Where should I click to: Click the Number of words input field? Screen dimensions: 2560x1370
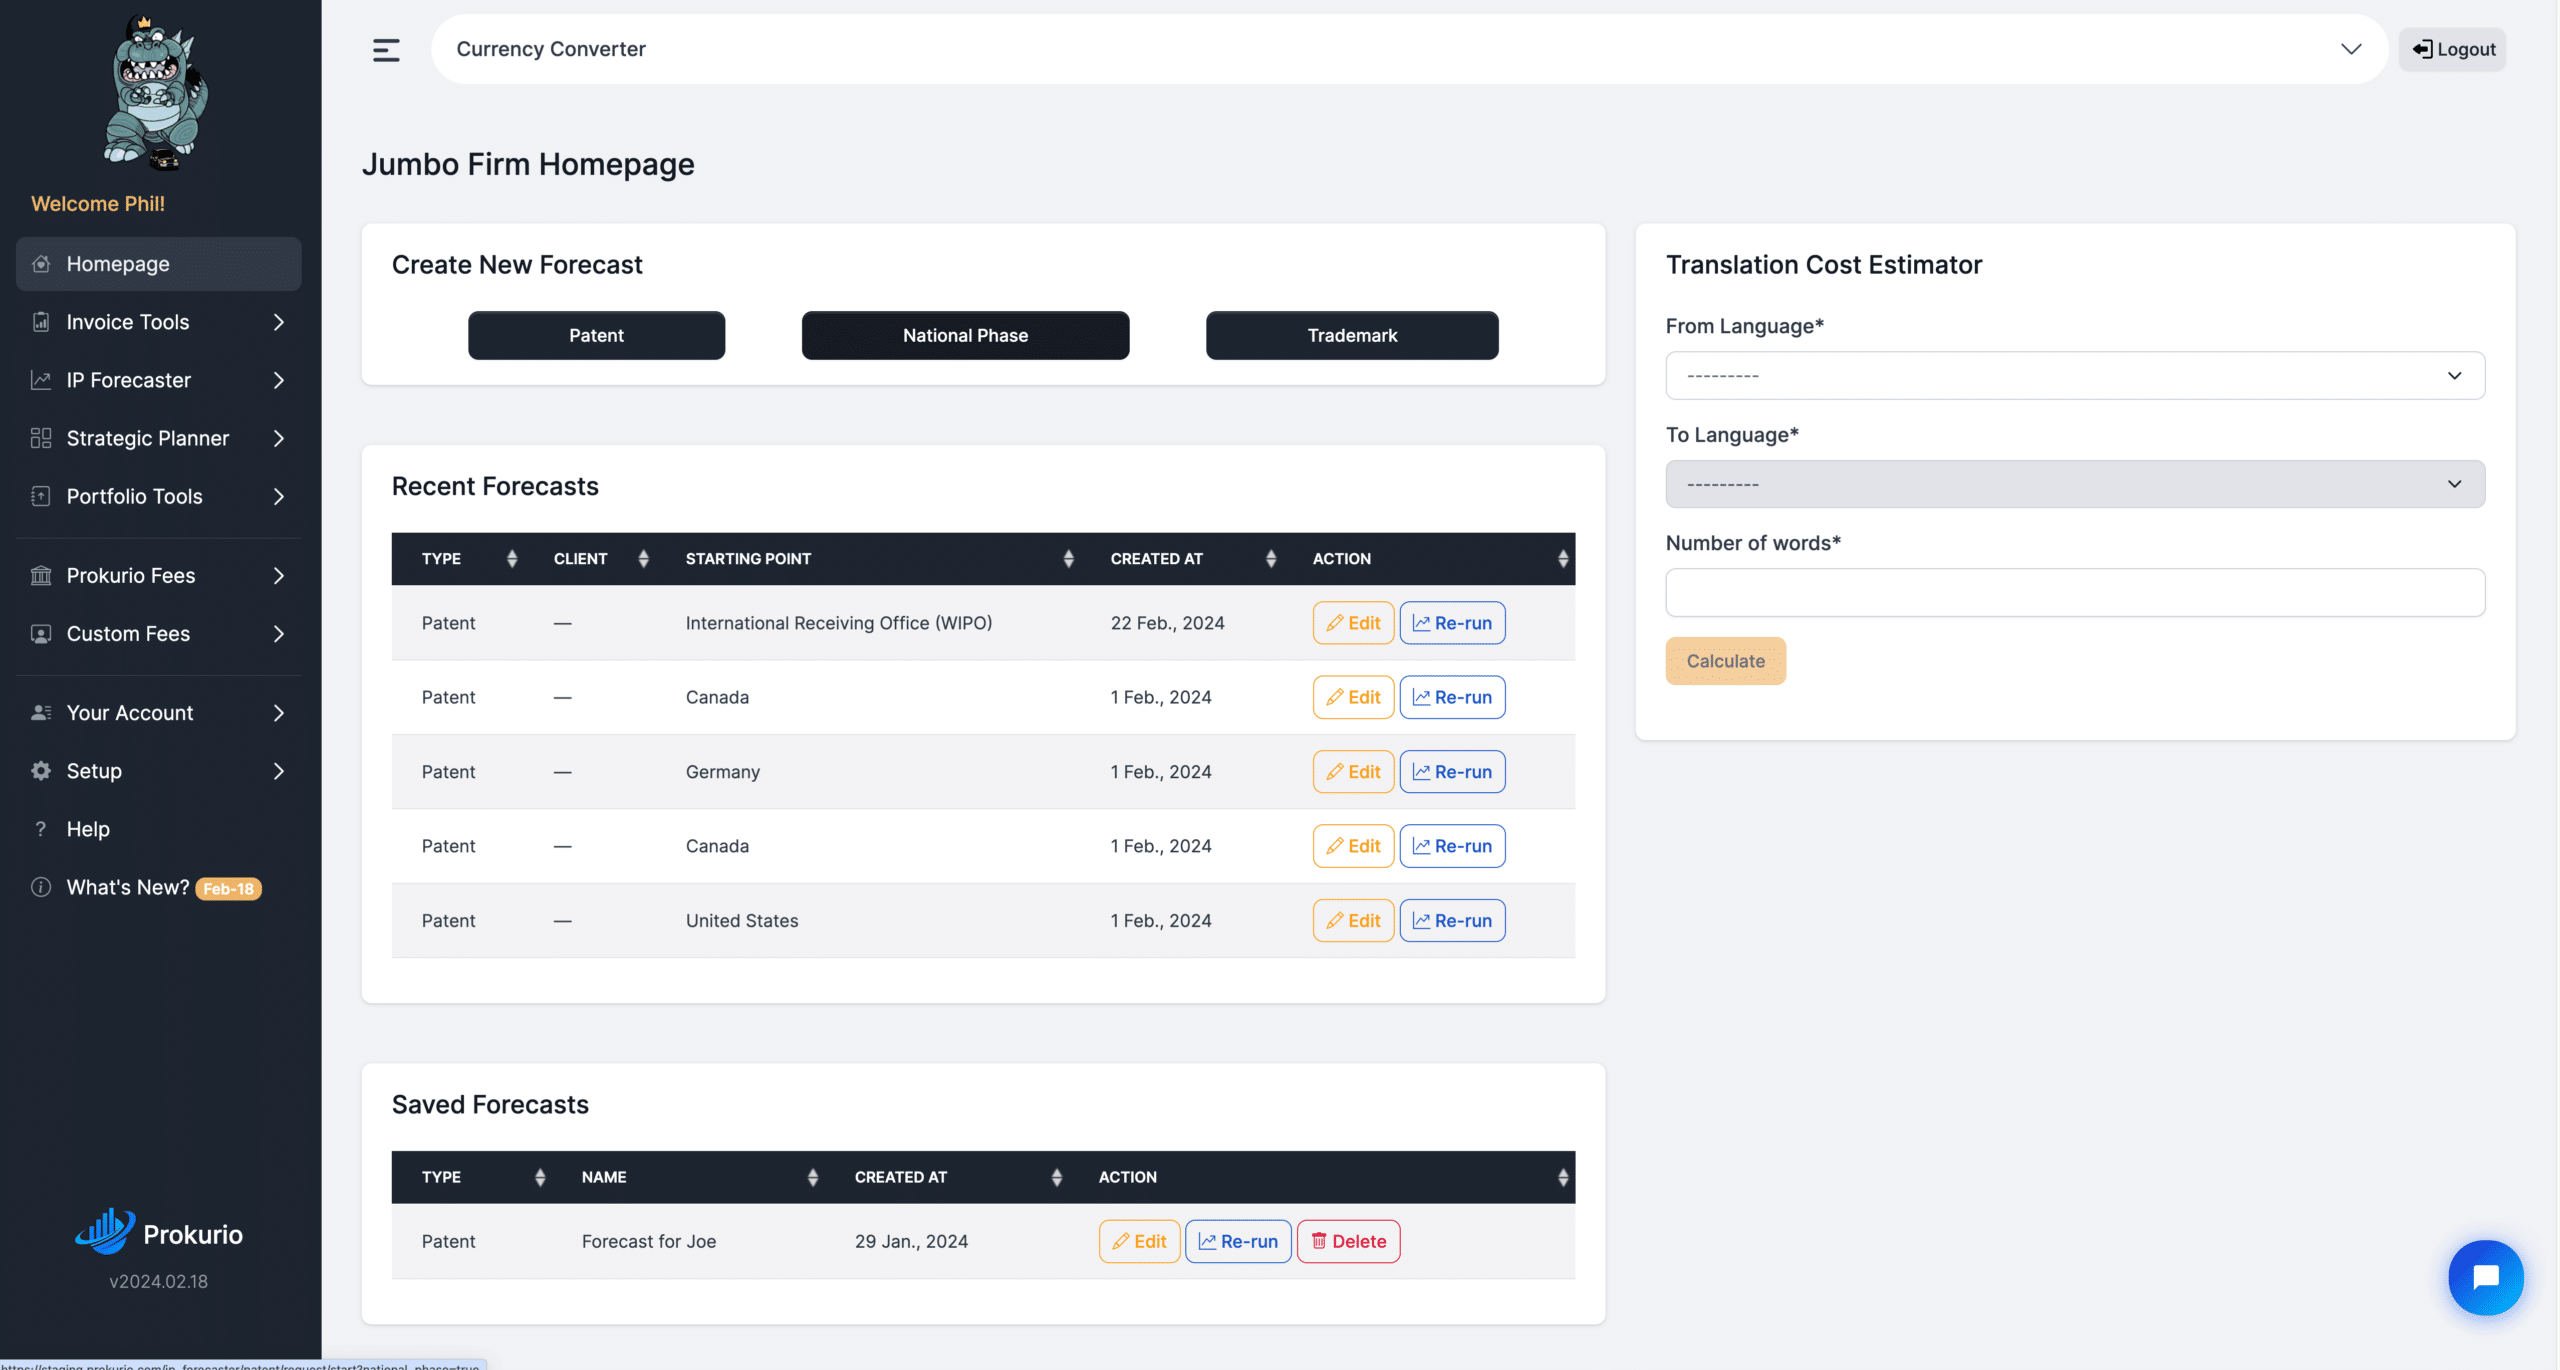tap(2075, 593)
